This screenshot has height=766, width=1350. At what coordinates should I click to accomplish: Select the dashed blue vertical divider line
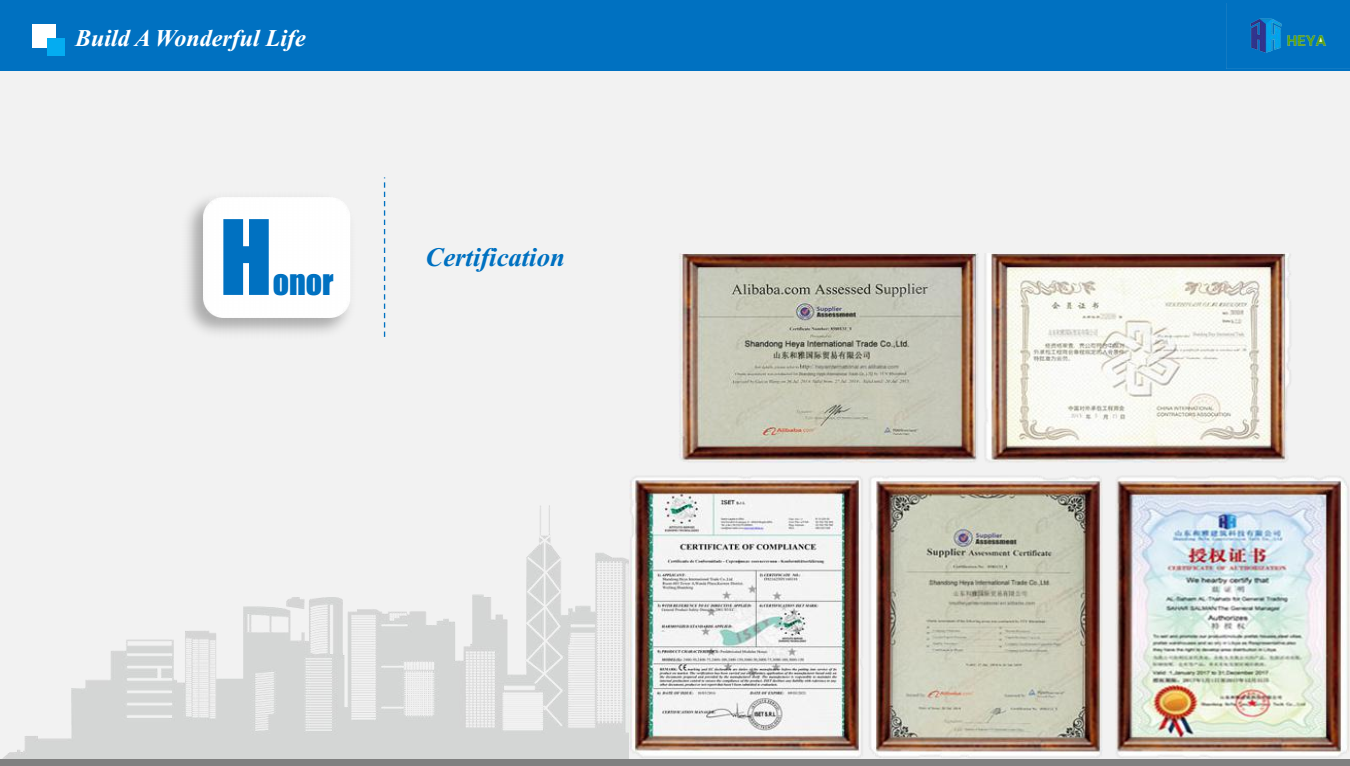(x=385, y=257)
